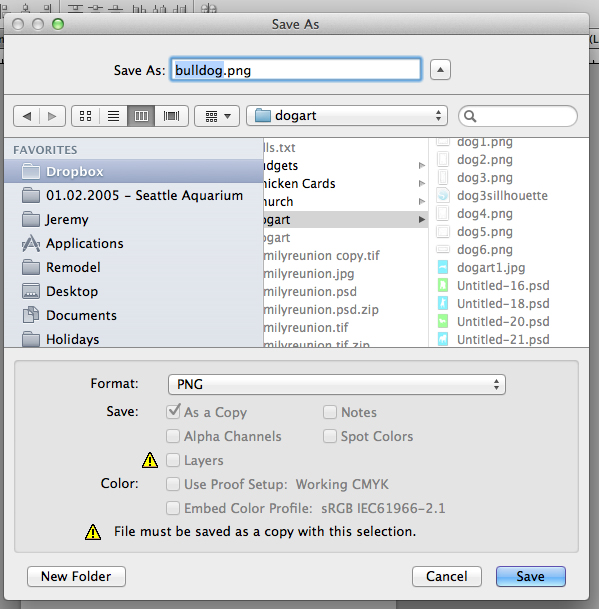Toggle the As a Copy checkbox
The width and height of the screenshot is (599, 609).
173,412
